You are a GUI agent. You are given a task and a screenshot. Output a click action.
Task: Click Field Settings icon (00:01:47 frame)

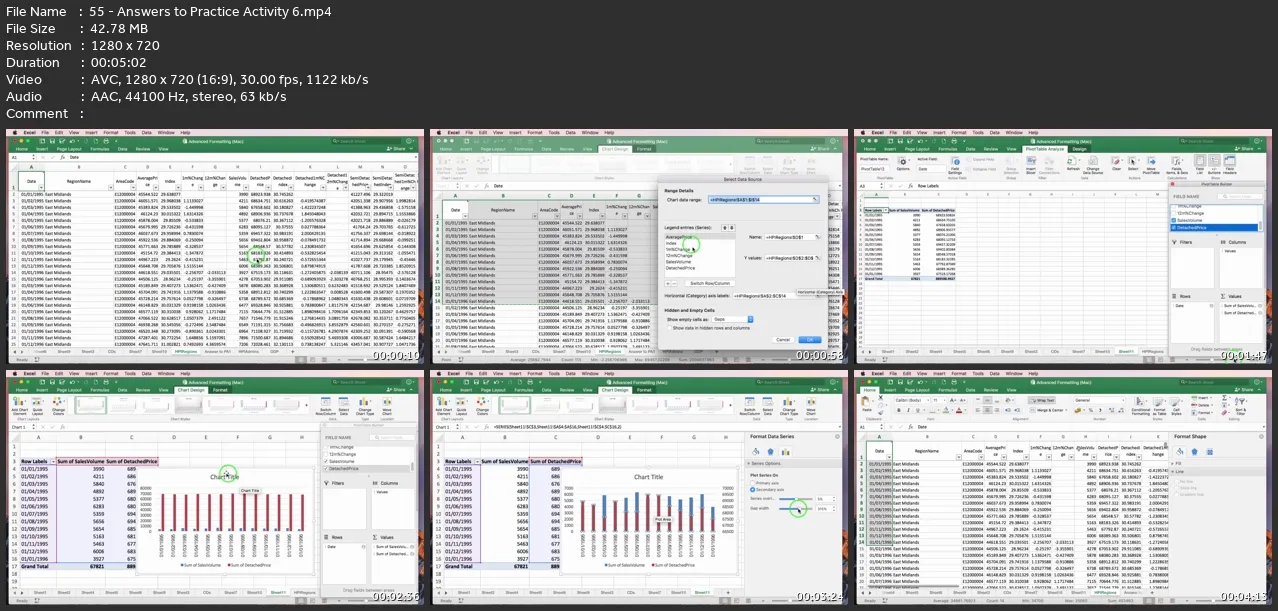coord(955,162)
